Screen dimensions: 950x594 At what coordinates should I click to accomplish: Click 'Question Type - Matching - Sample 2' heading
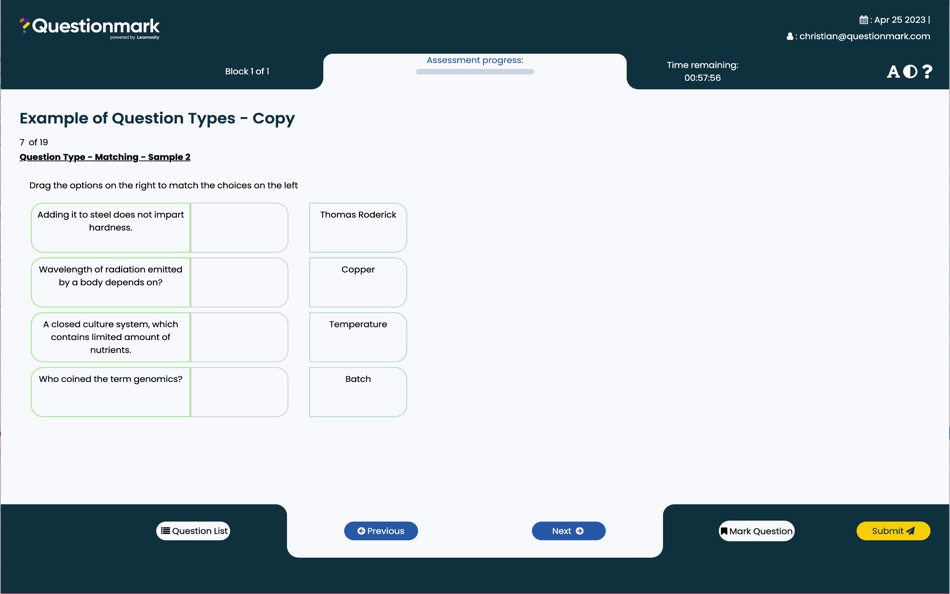point(105,157)
